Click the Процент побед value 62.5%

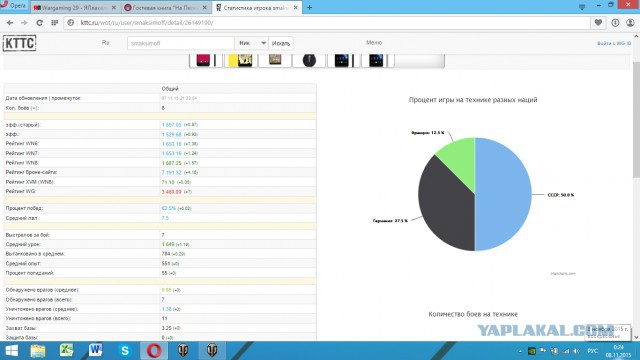coord(169,208)
